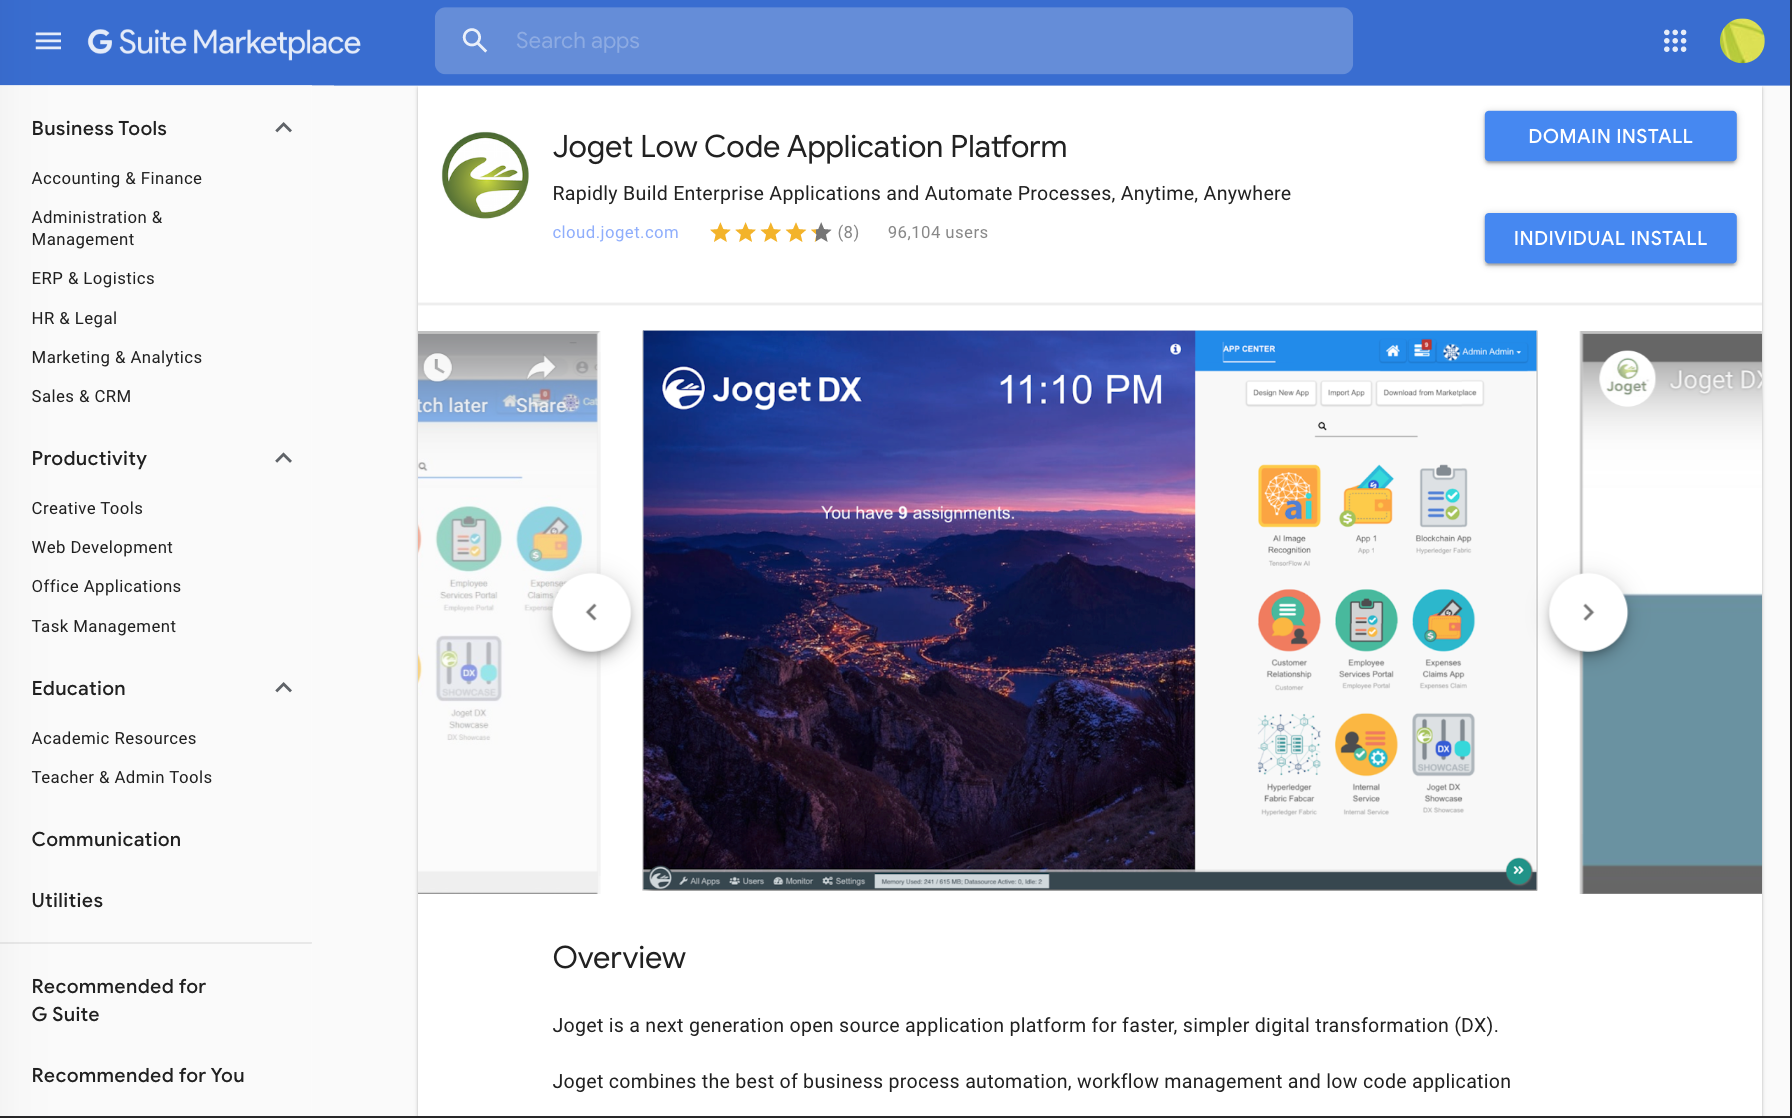The image size is (1792, 1118).
Task: Select the Task Management category
Action: (x=103, y=626)
